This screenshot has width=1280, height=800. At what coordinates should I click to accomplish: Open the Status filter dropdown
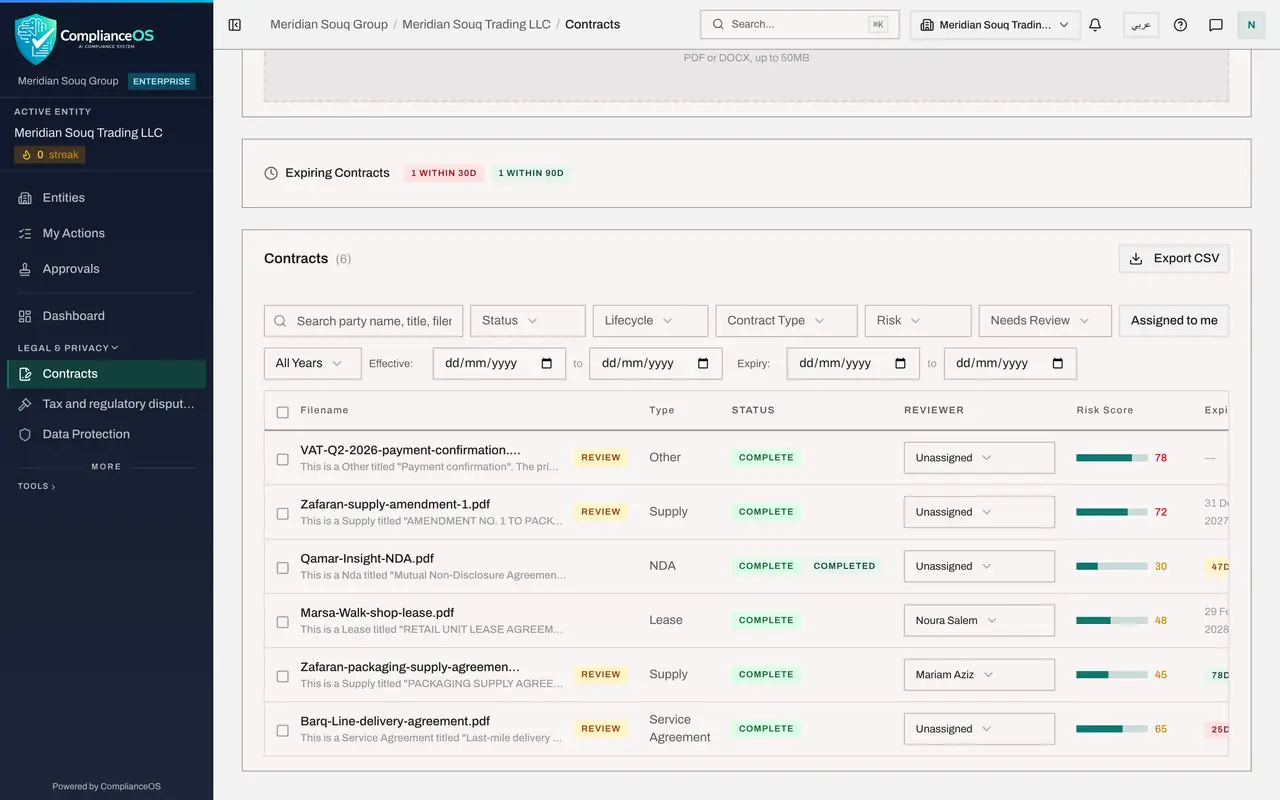(528, 321)
